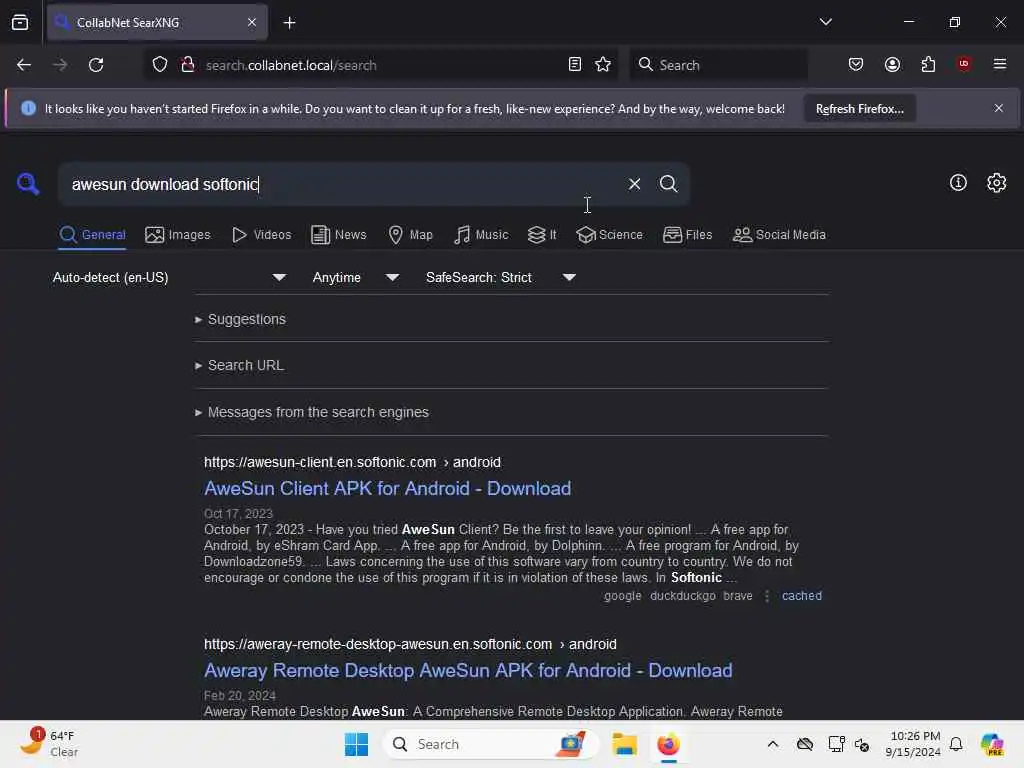Toggle reader view icon
This screenshot has height=768, width=1024.
click(575, 65)
